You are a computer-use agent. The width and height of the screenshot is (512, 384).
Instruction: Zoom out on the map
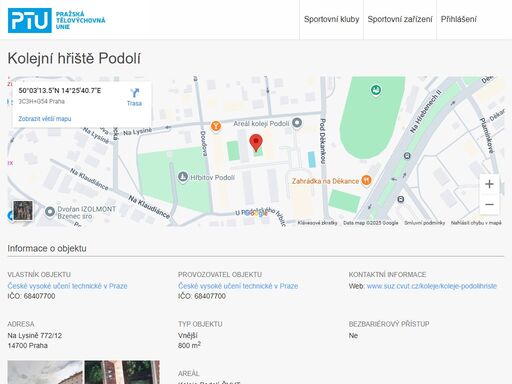[x=489, y=204]
